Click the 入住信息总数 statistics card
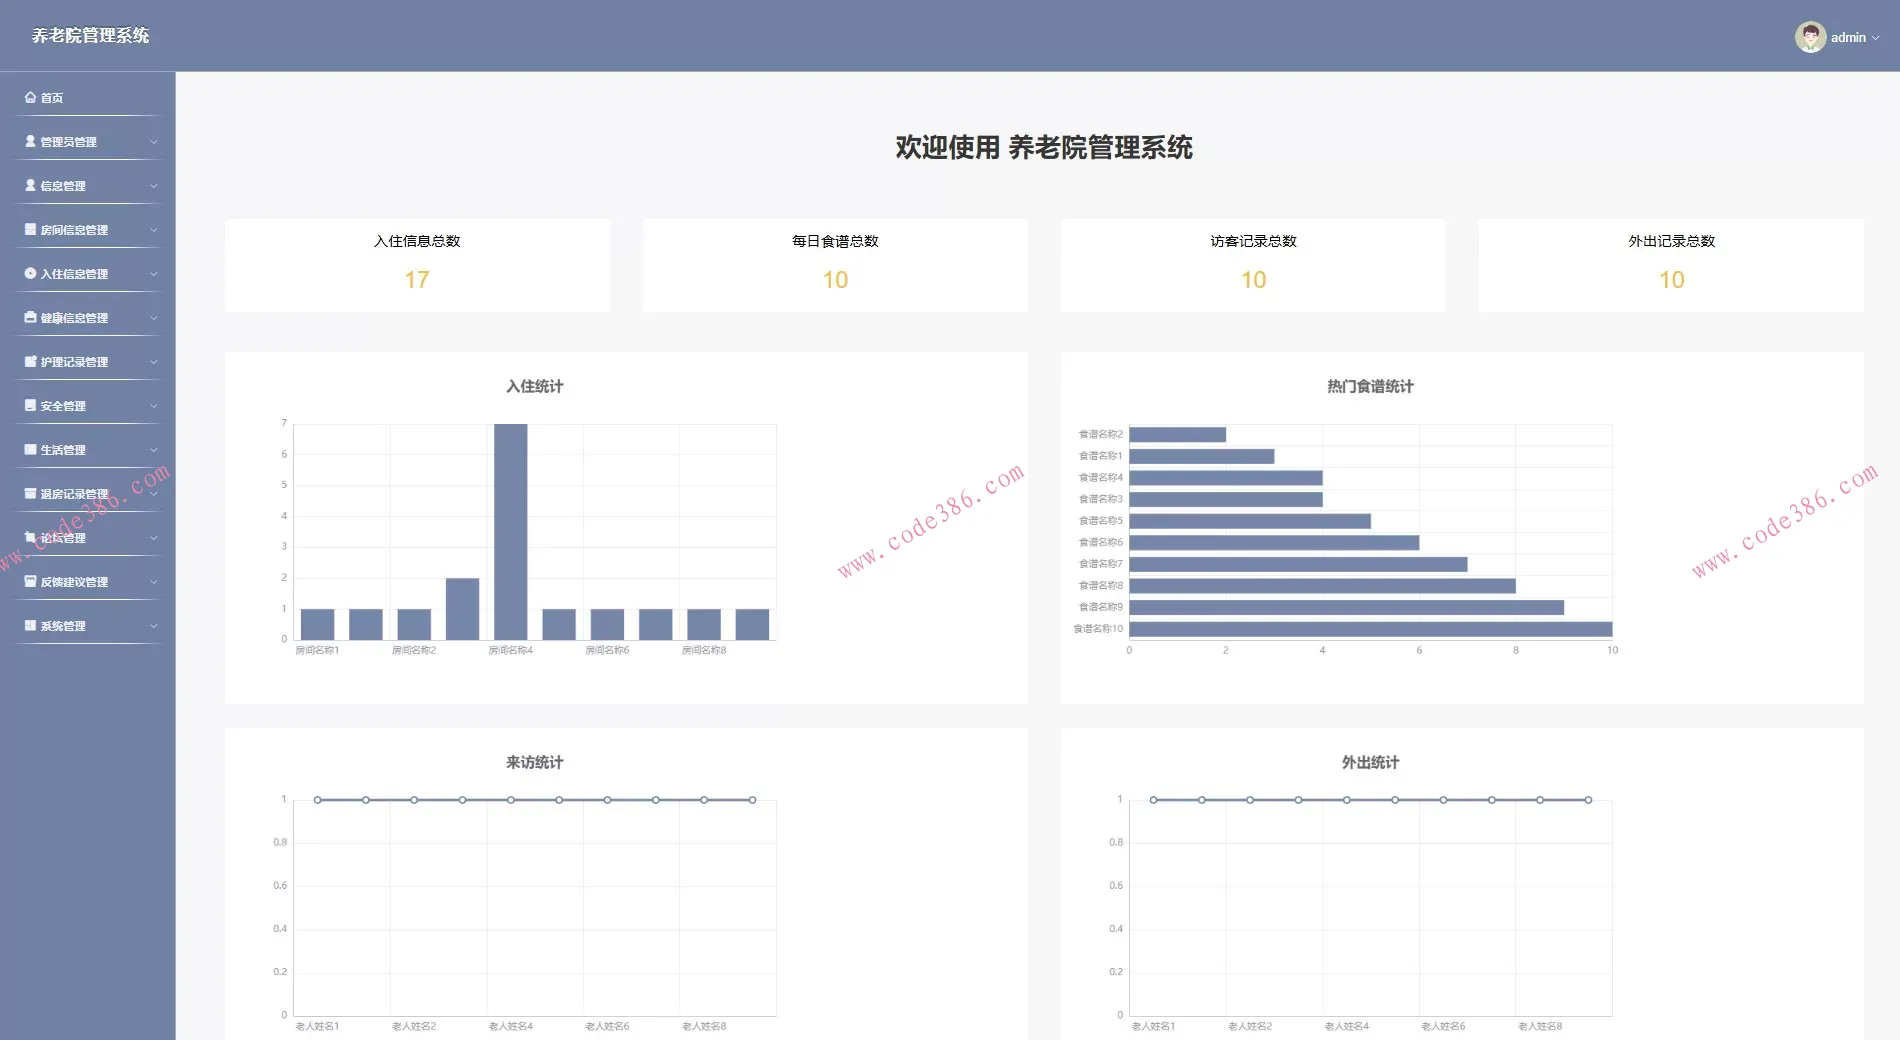The height and width of the screenshot is (1040, 1900). [x=417, y=265]
